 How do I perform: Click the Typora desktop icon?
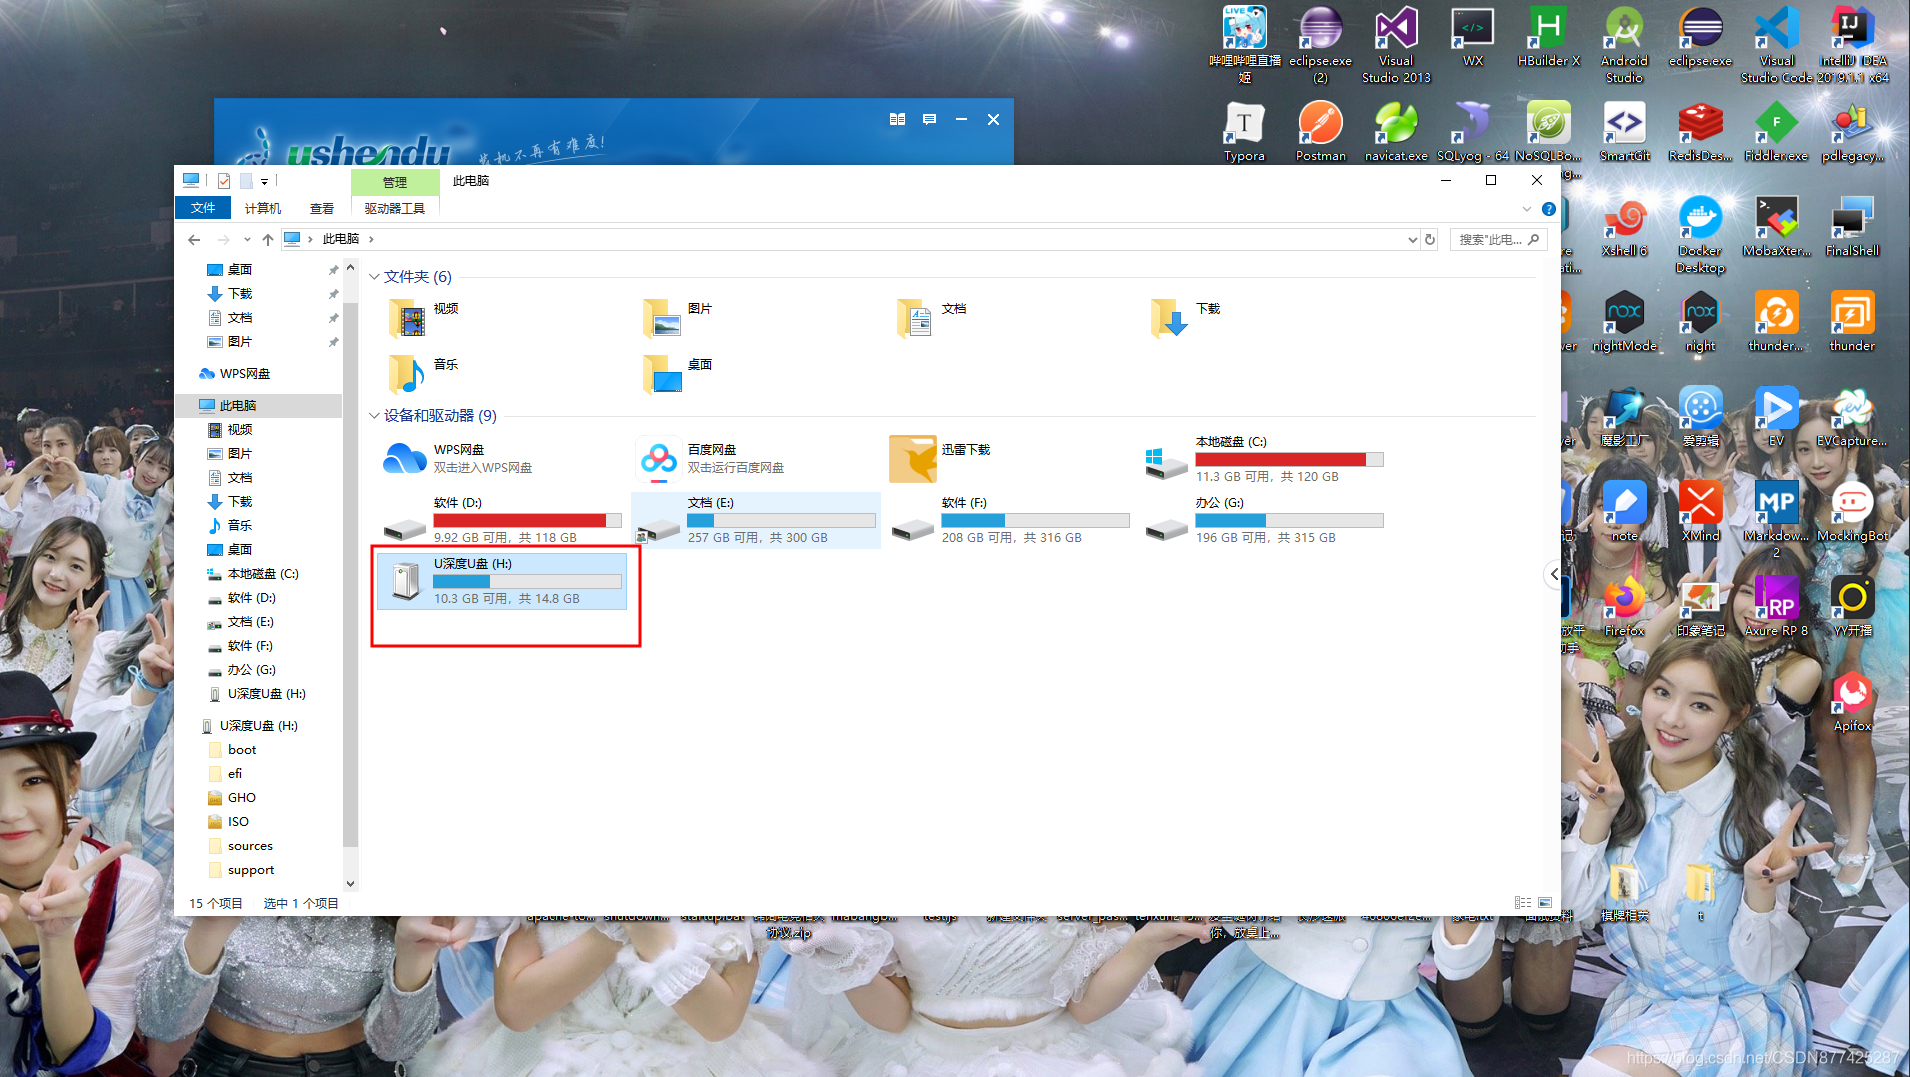[x=1244, y=131]
